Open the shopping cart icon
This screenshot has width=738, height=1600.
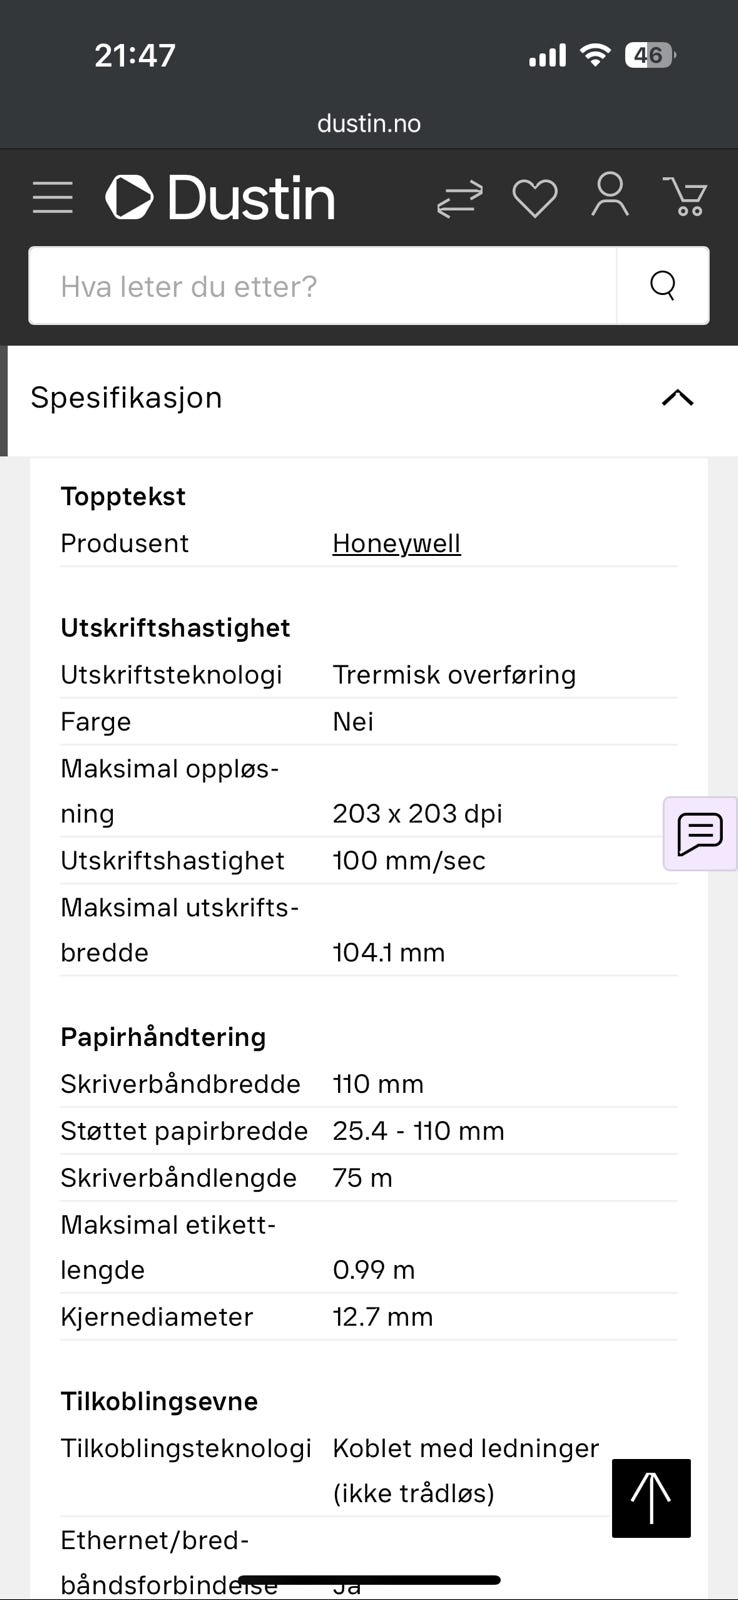[685, 197]
